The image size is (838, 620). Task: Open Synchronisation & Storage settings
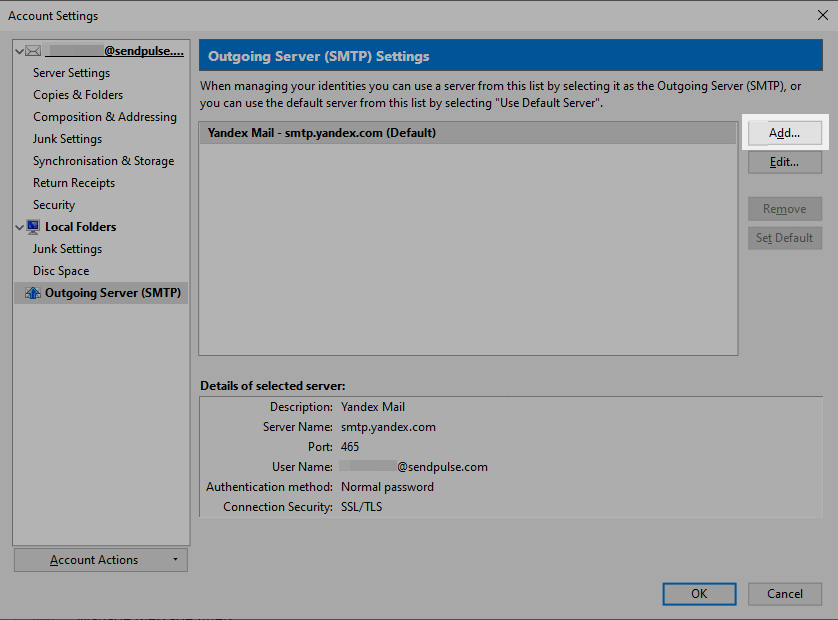[x=102, y=160]
